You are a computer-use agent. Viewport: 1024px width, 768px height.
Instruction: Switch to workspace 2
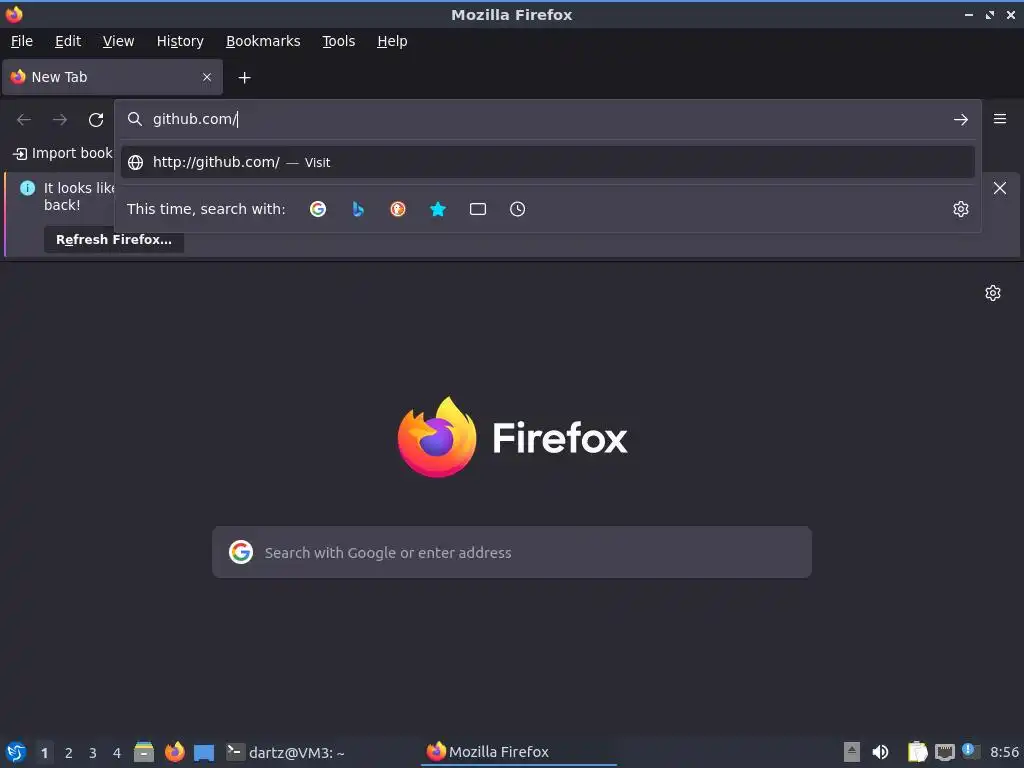coord(69,752)
